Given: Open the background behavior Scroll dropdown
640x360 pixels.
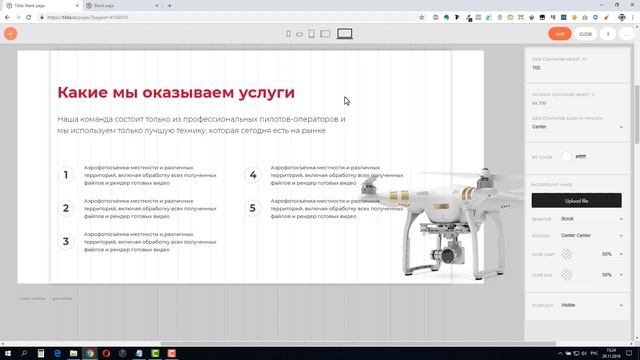Looking at the screenshot, I should (x=591, y=219).
